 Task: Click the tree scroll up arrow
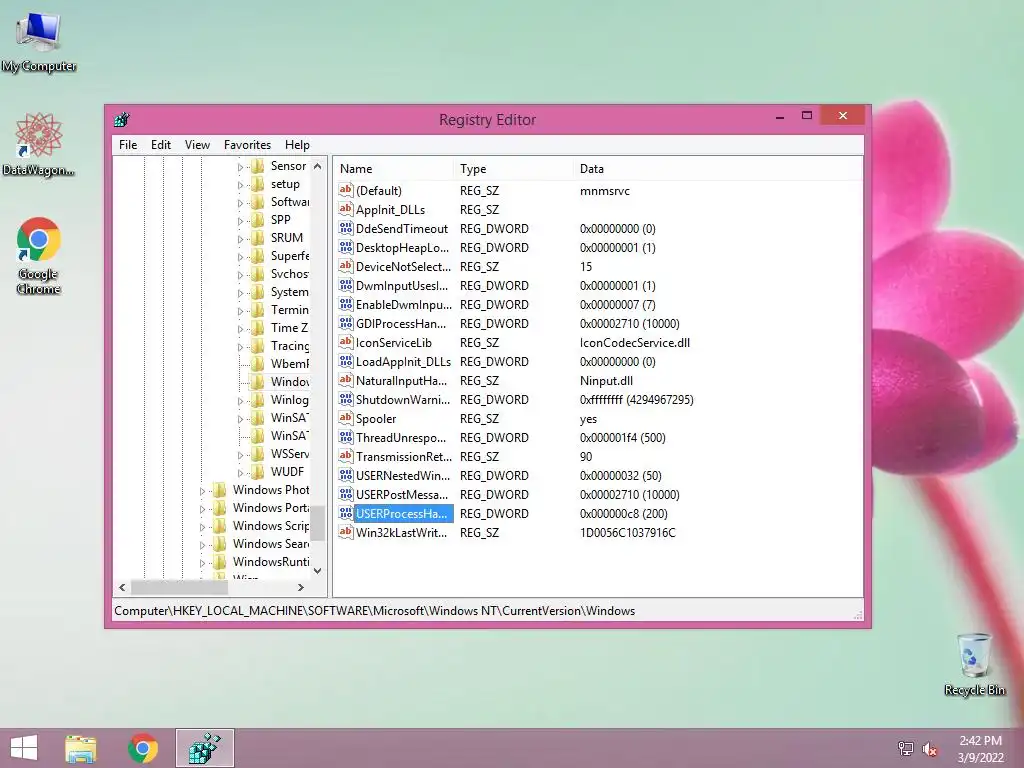[x=317, y=166]
